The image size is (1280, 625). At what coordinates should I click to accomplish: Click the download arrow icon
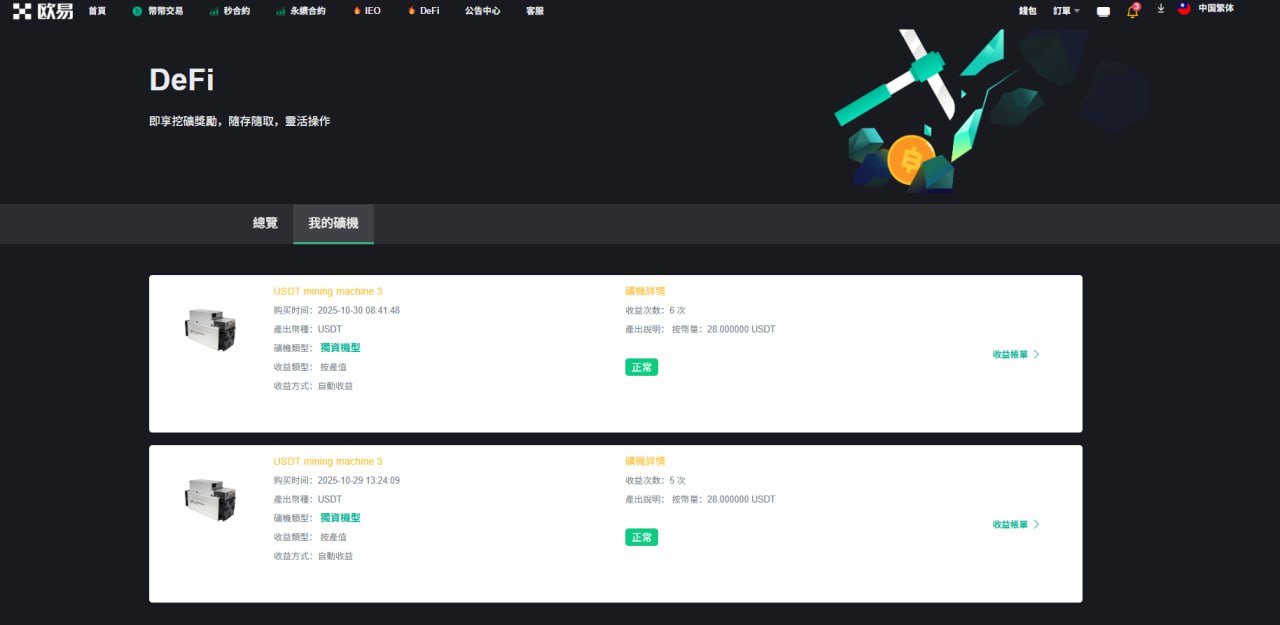[x=1161, y=9]
